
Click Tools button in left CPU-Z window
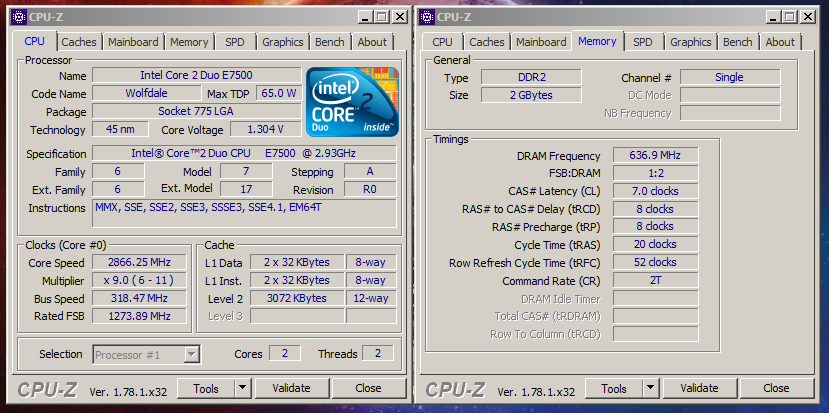pyautogui.click(x=206, y=389)
